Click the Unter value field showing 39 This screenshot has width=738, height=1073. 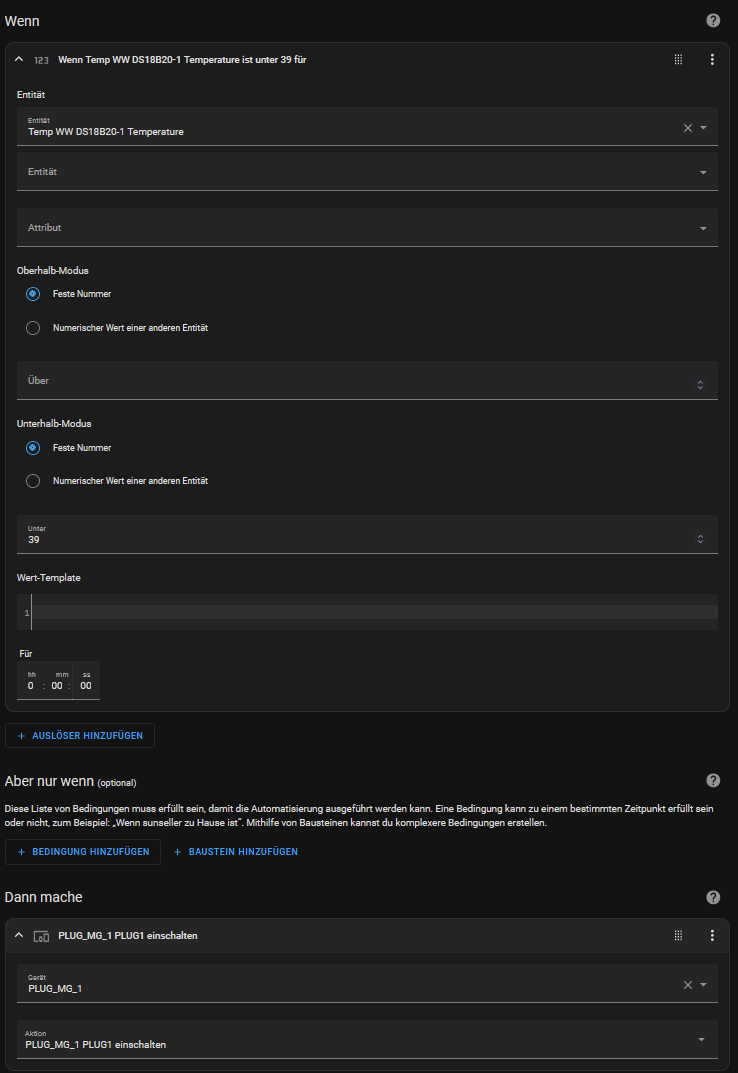(350, 539)
